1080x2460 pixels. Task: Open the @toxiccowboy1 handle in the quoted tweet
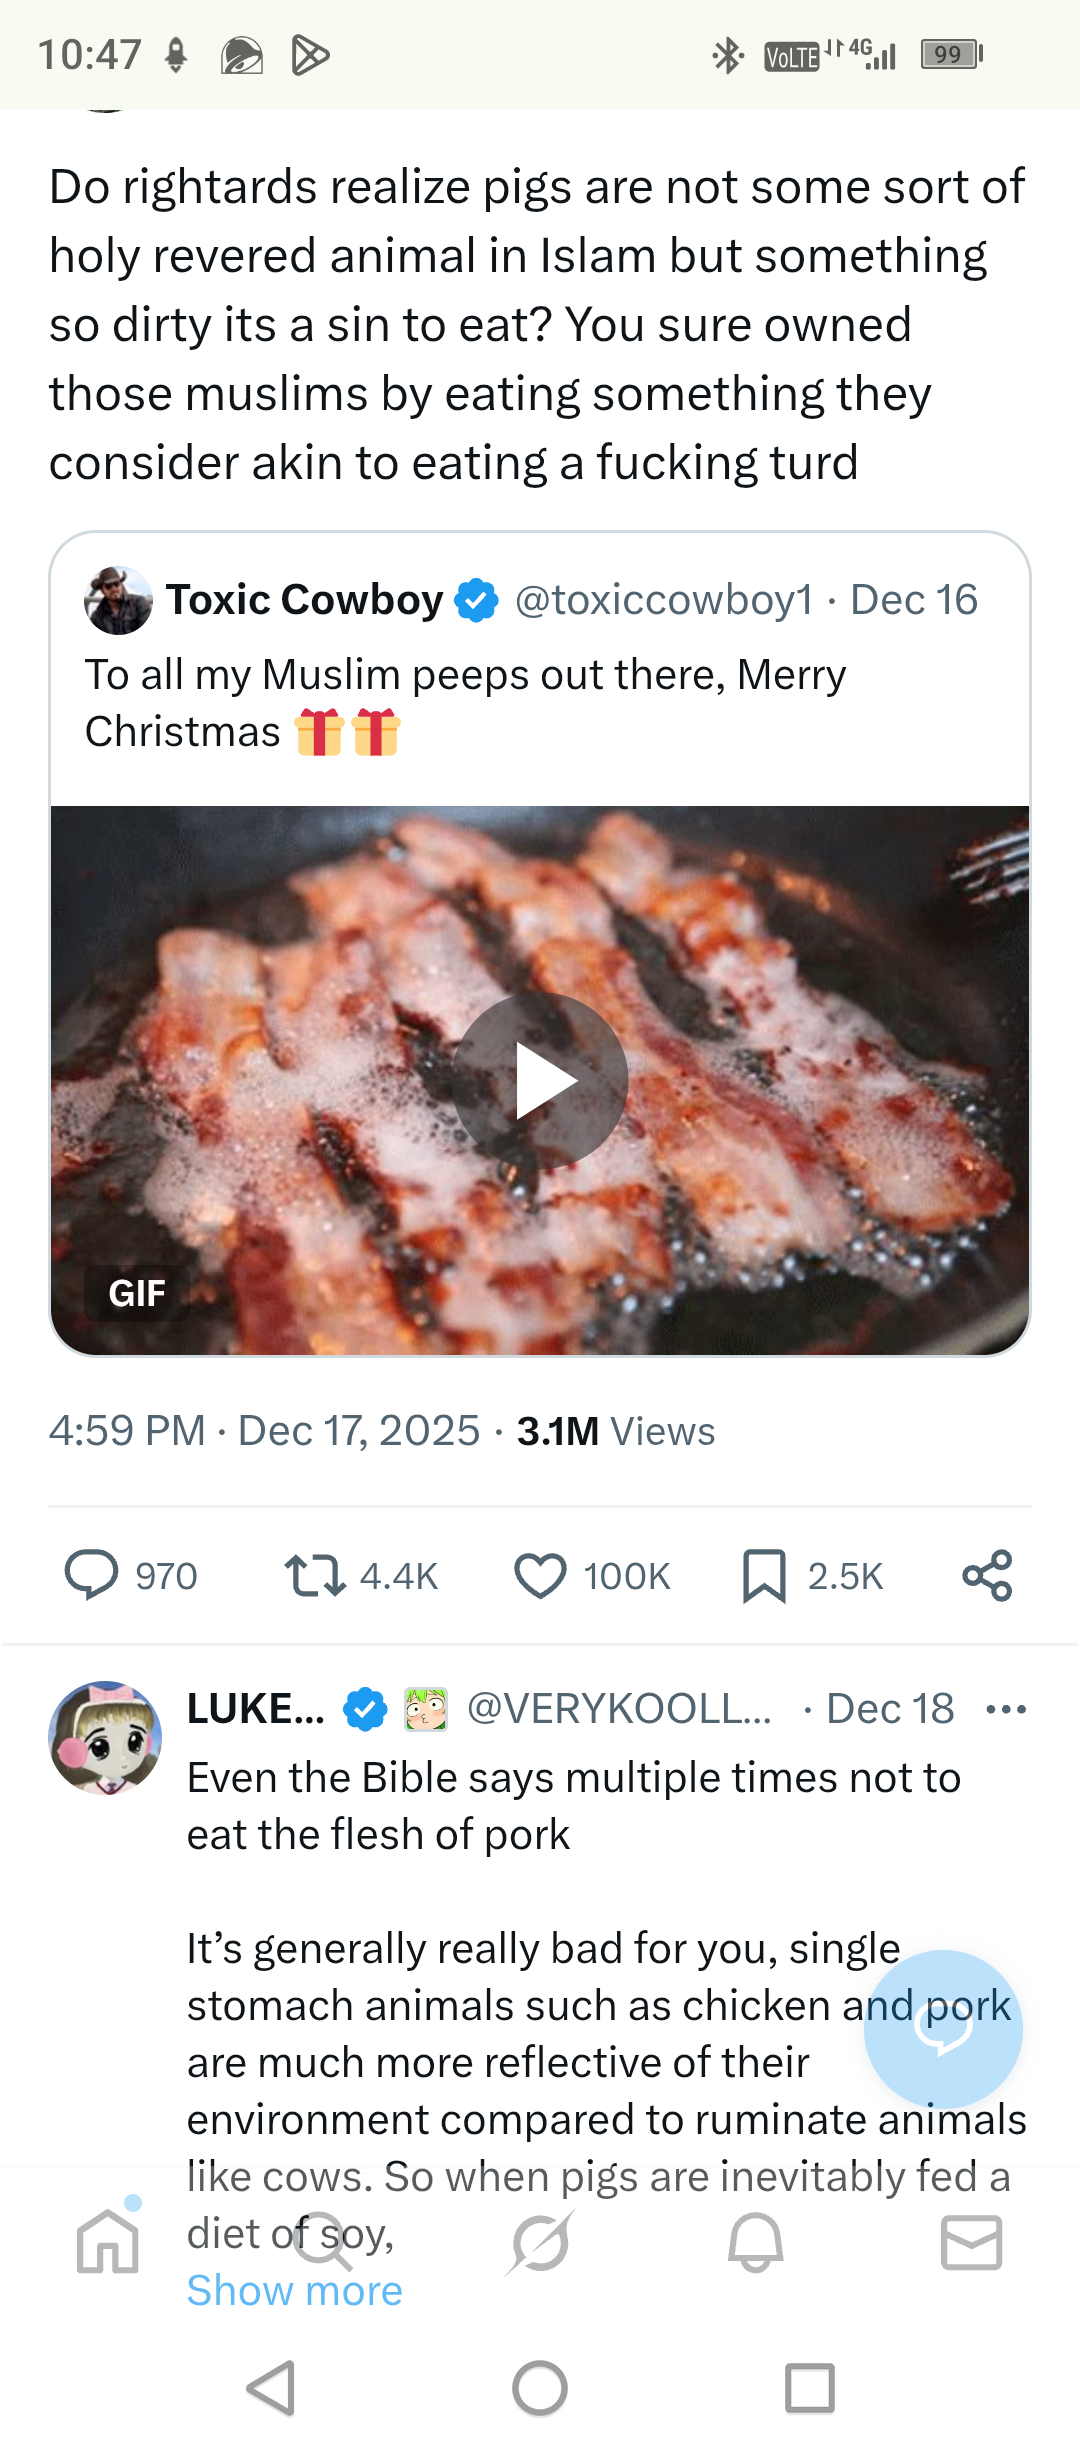click(664, 600)
